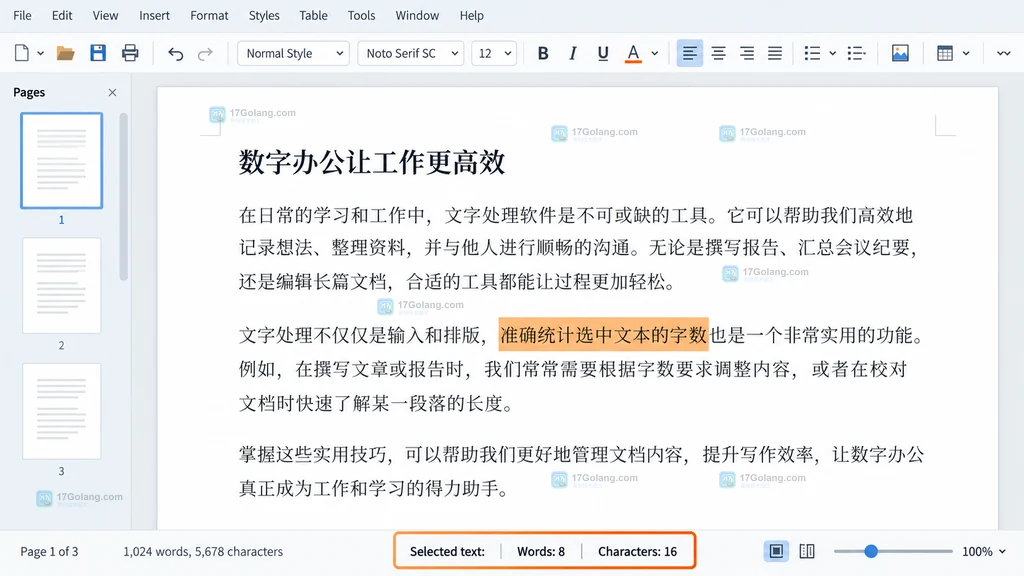Open the Help menu
Viewport: 1024px width, 576px height.
click(472, 15)
